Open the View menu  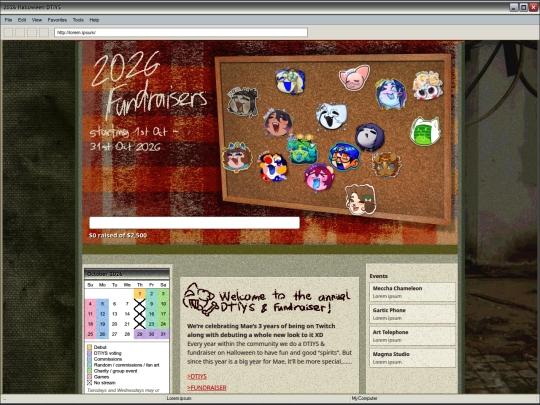[37, 20]
